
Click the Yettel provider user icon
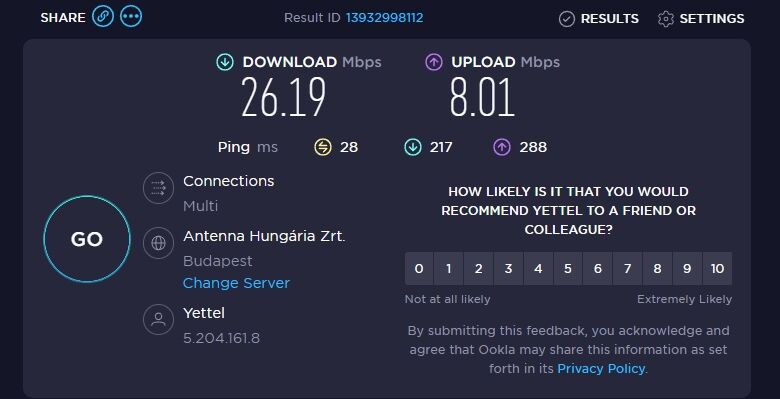[x=158, y=319]
